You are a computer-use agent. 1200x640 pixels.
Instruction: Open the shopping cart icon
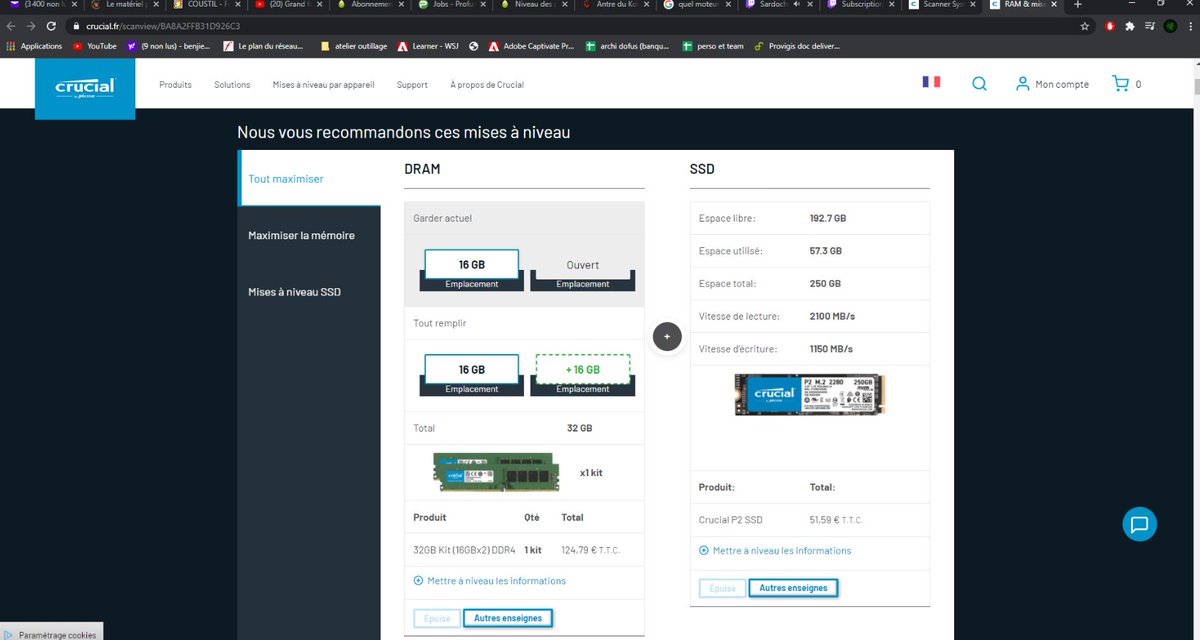[1121, 84]
